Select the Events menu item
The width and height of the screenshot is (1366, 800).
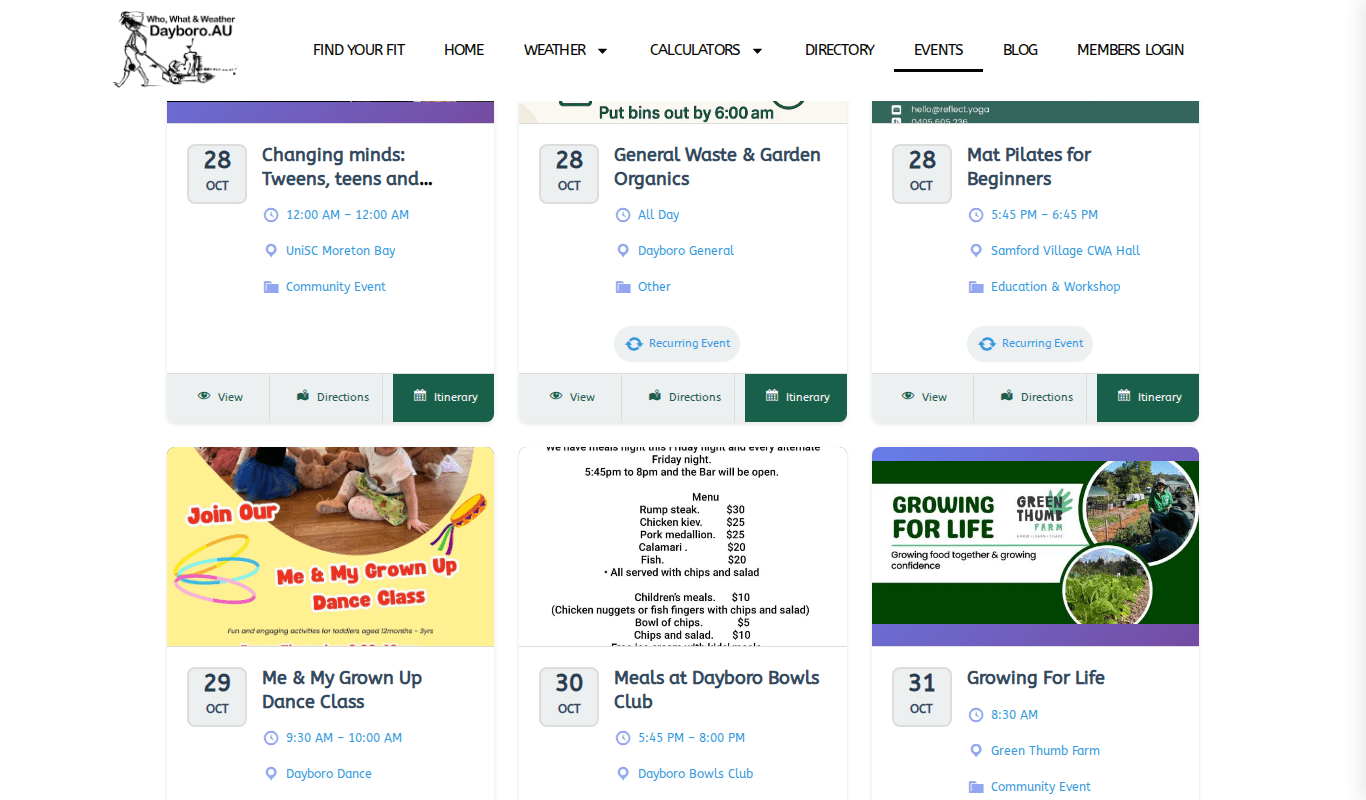(x=938, y=50)
